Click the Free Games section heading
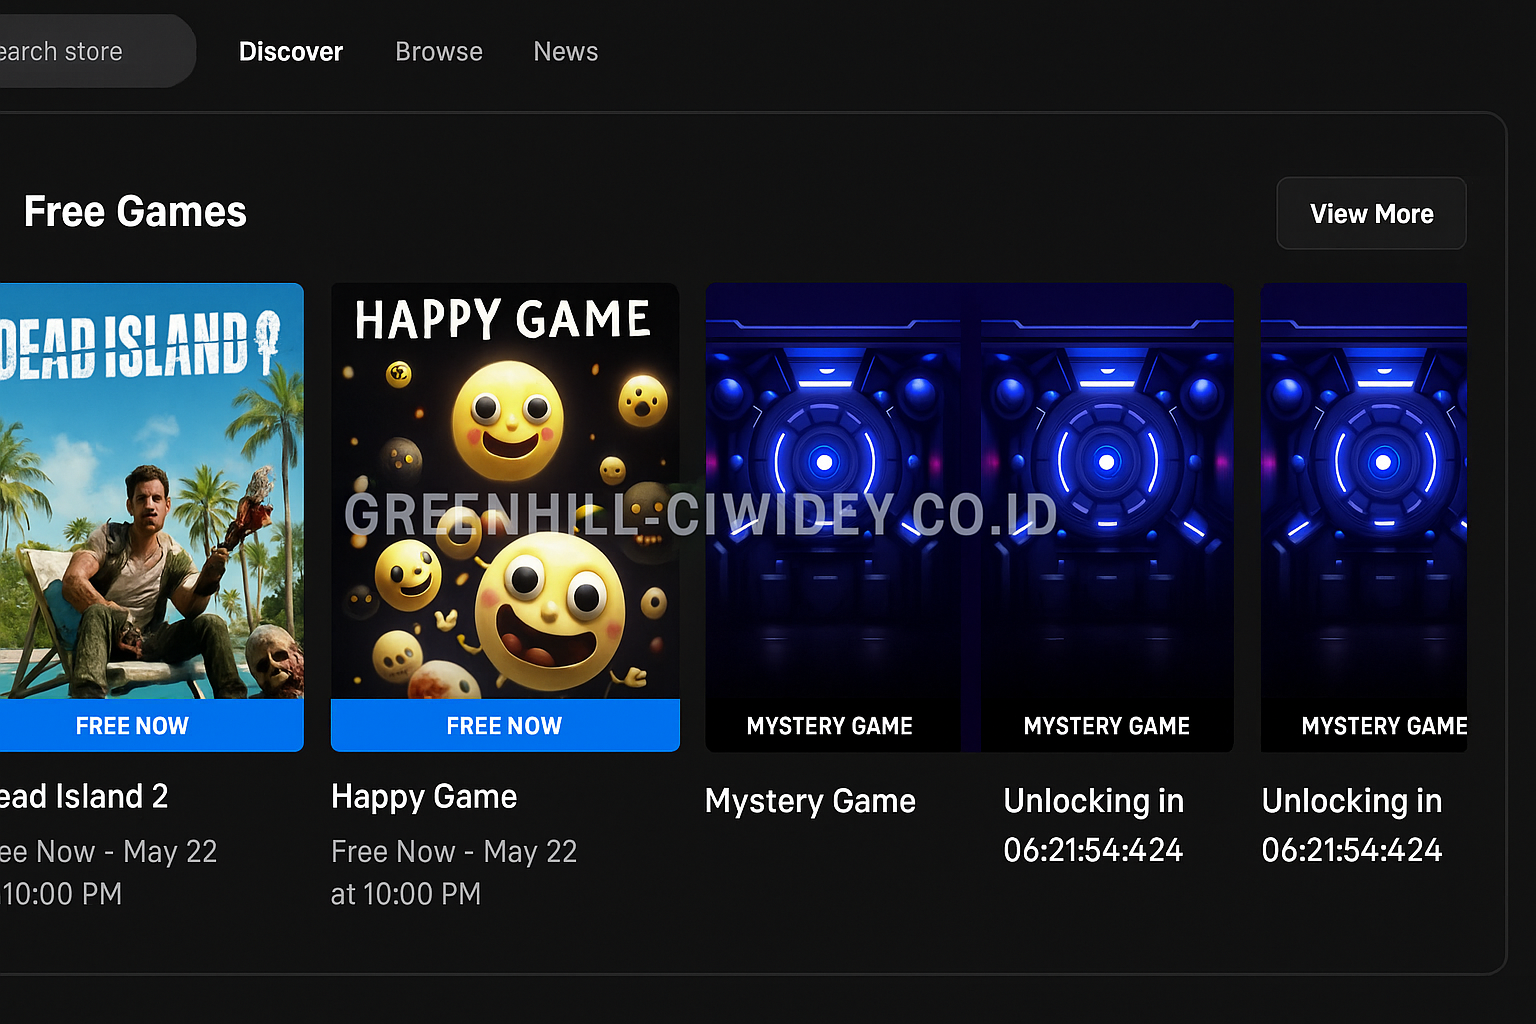Image resolution: width=1536 pixels, height=1024 pixels. point(135,212)
